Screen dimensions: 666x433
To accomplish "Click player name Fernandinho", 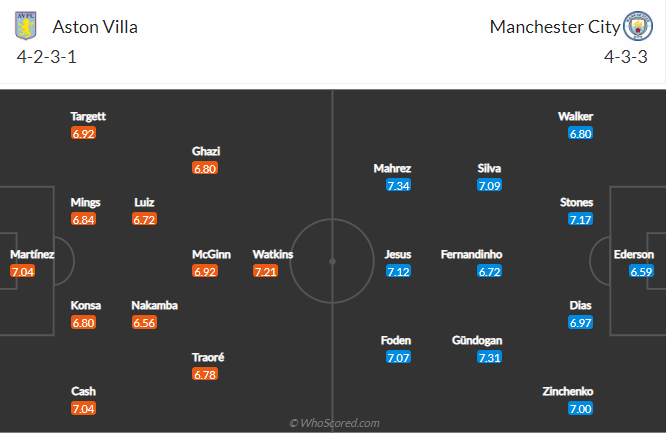I will [x=471, y=254].
